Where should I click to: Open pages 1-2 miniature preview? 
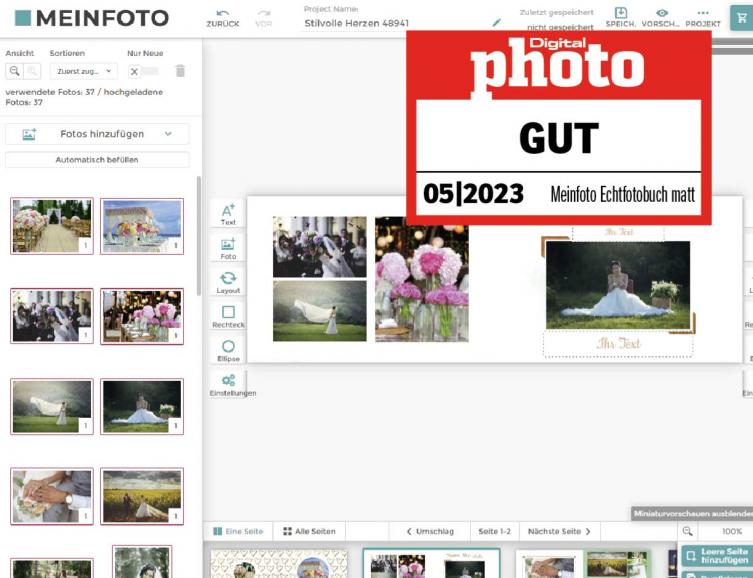point(431,564)
